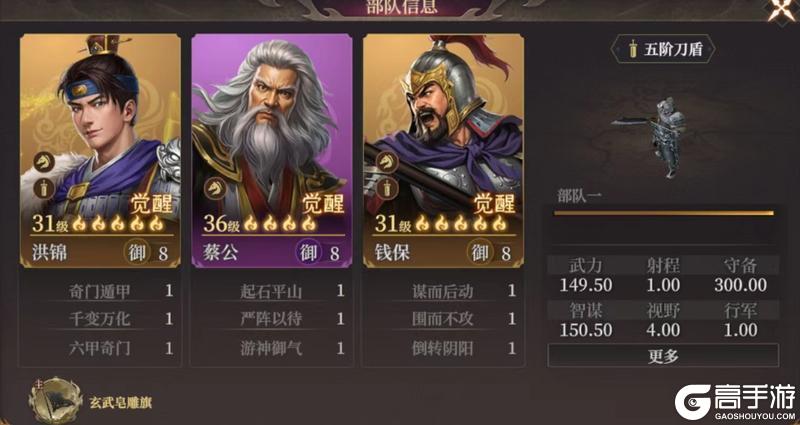Click the 部队一 troop strength bar
Image resolution: width=800 pixels, height=425 pixels.
(664, 213)
